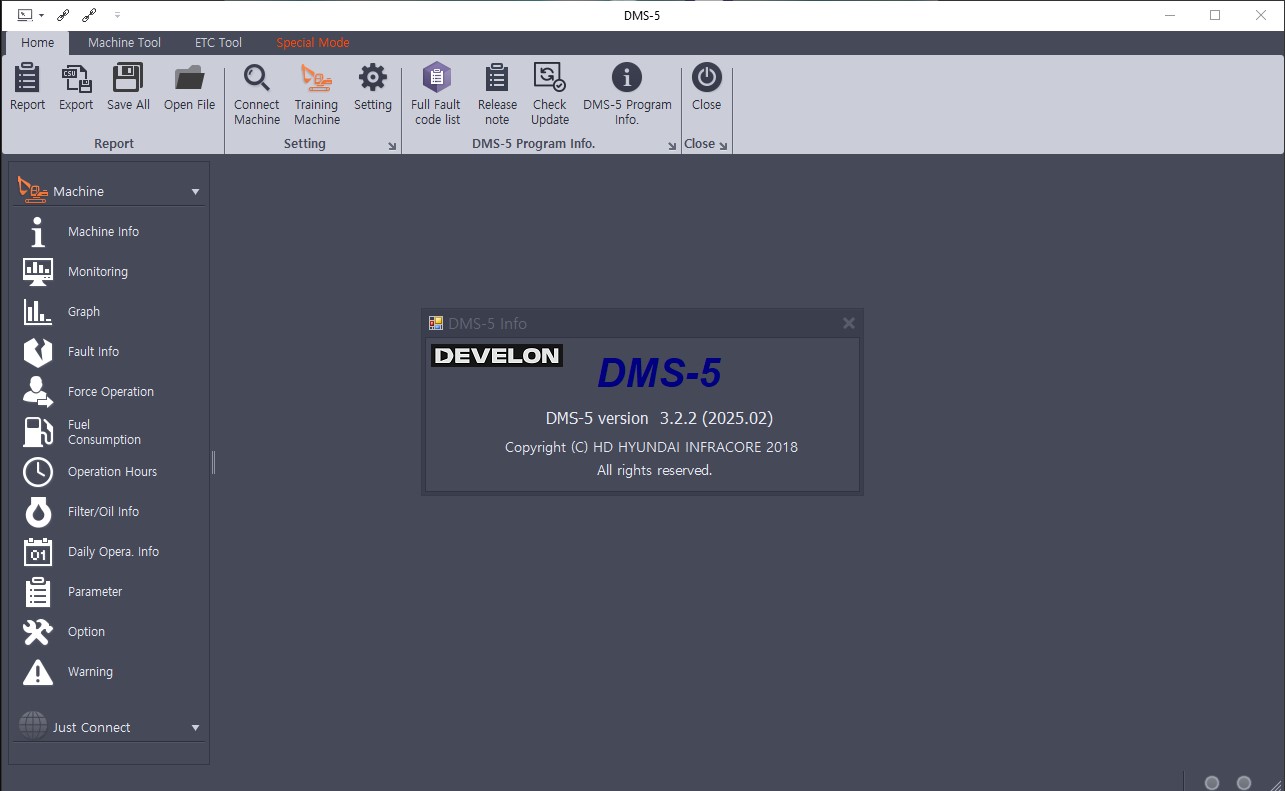Open Monitoring in sidebar
The image size is (1285, 791).
[110, 272]
